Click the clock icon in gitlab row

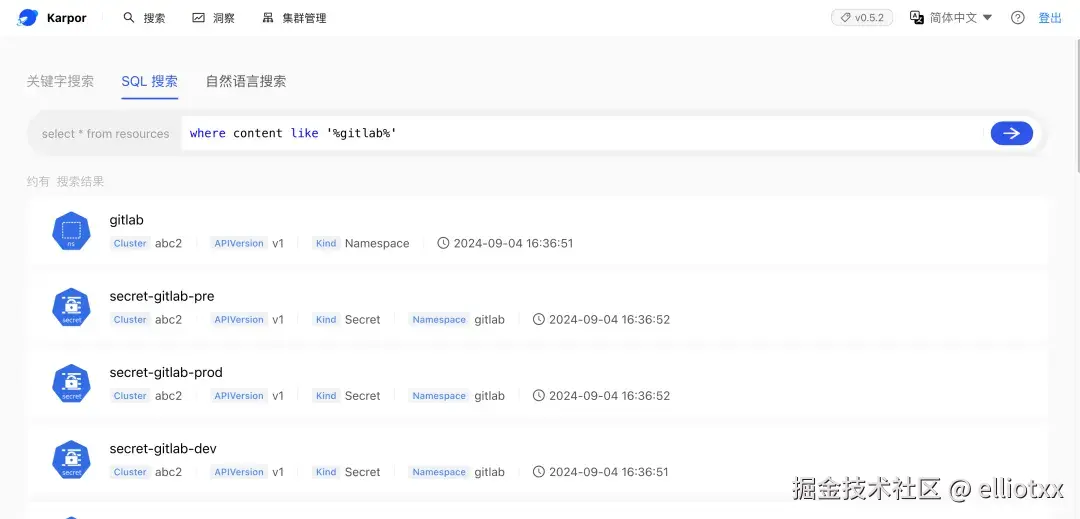click(444, 243)
